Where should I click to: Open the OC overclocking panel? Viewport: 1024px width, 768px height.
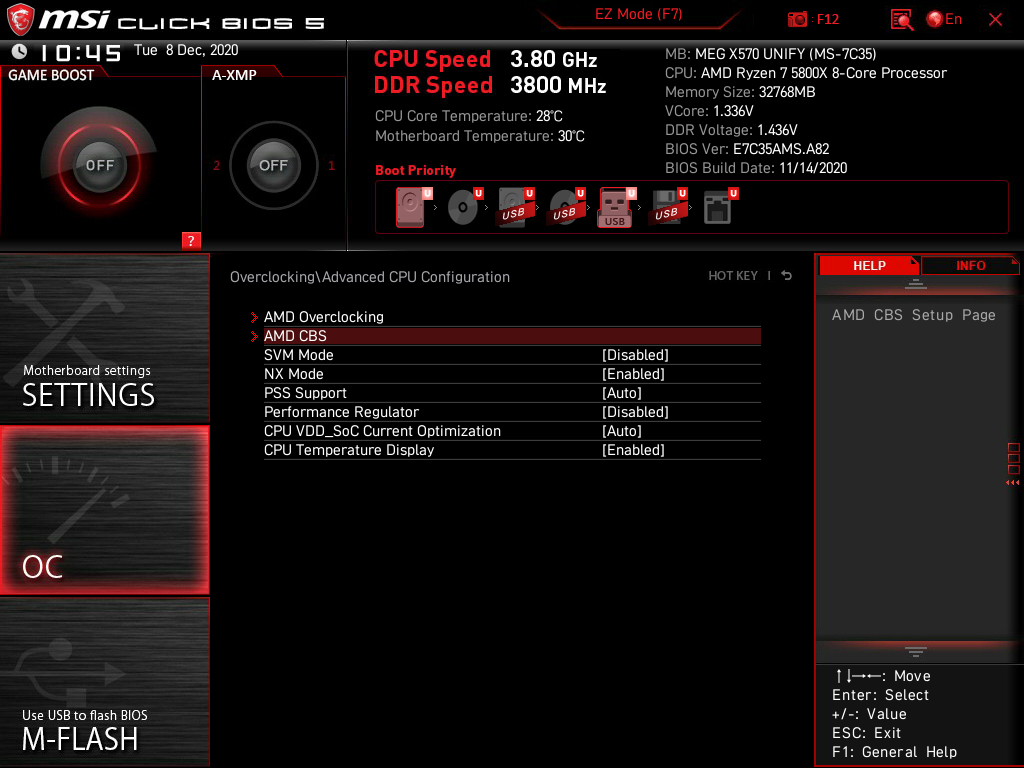pos(104,511)
